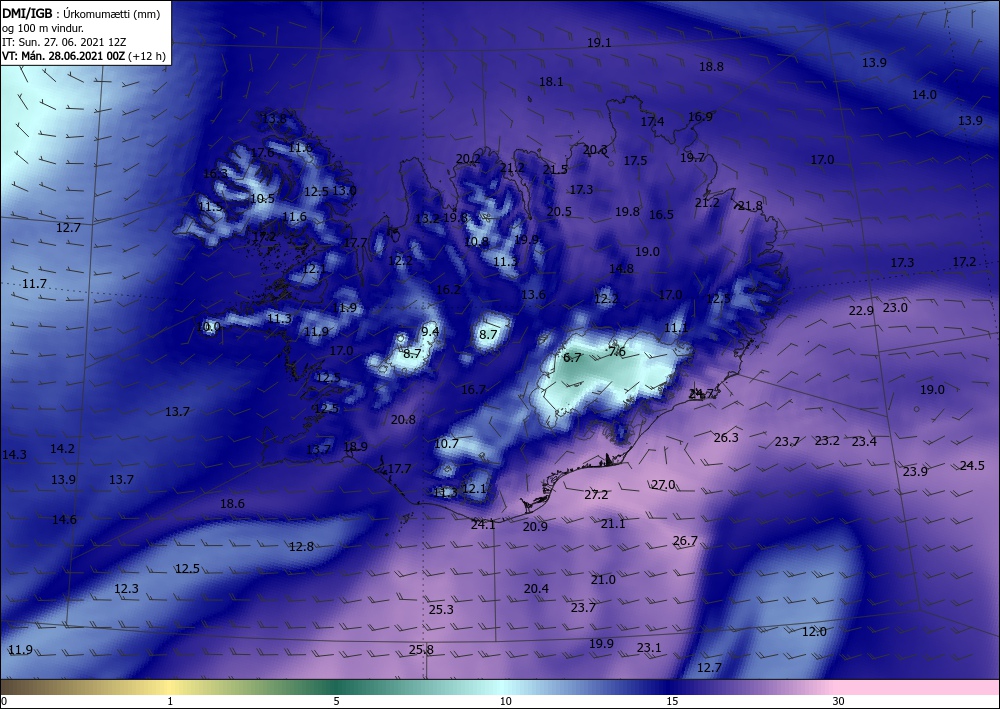Click the 25.8 value near the bottom
The image size is (1000, 709).
tap(421, 650)
